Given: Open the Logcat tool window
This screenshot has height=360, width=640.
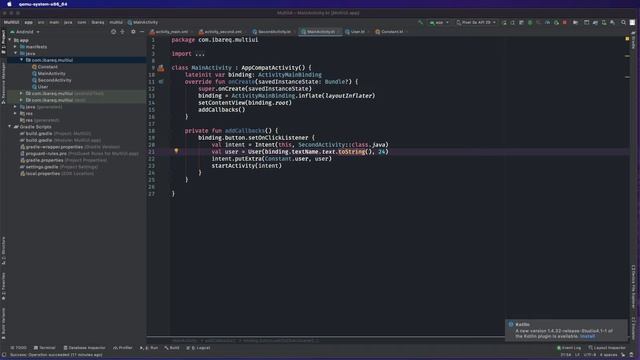Looking at the screenshot, I should [x=198, y=348].
